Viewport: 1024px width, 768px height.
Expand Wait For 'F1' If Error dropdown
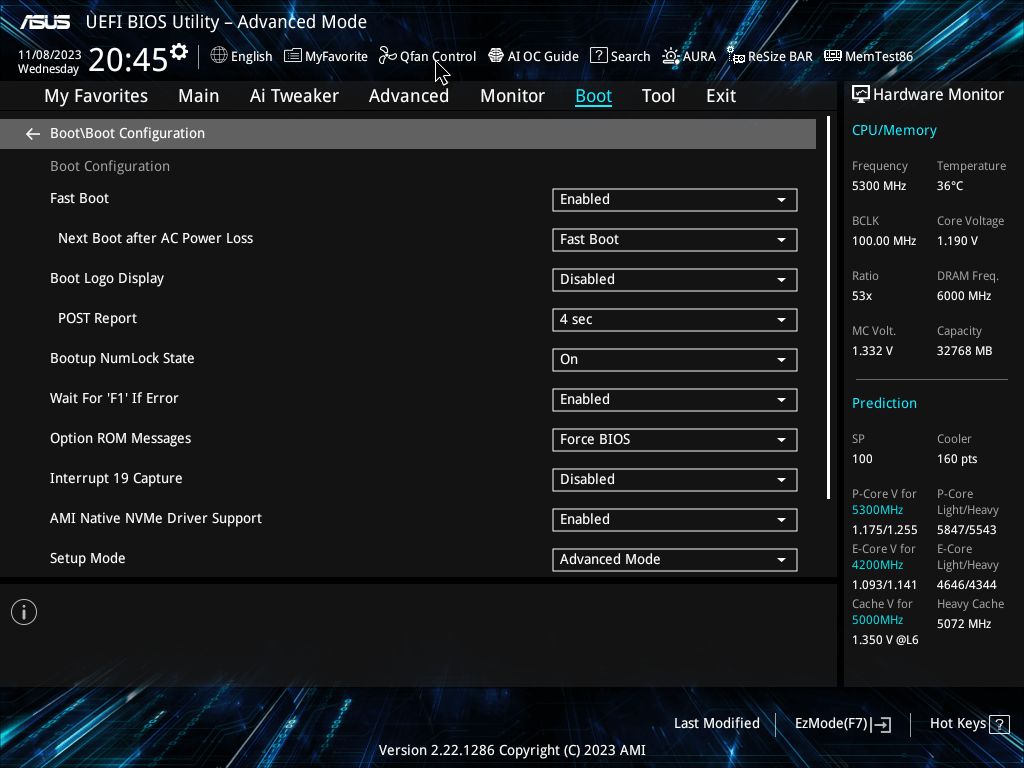click(x=675, y=400)
